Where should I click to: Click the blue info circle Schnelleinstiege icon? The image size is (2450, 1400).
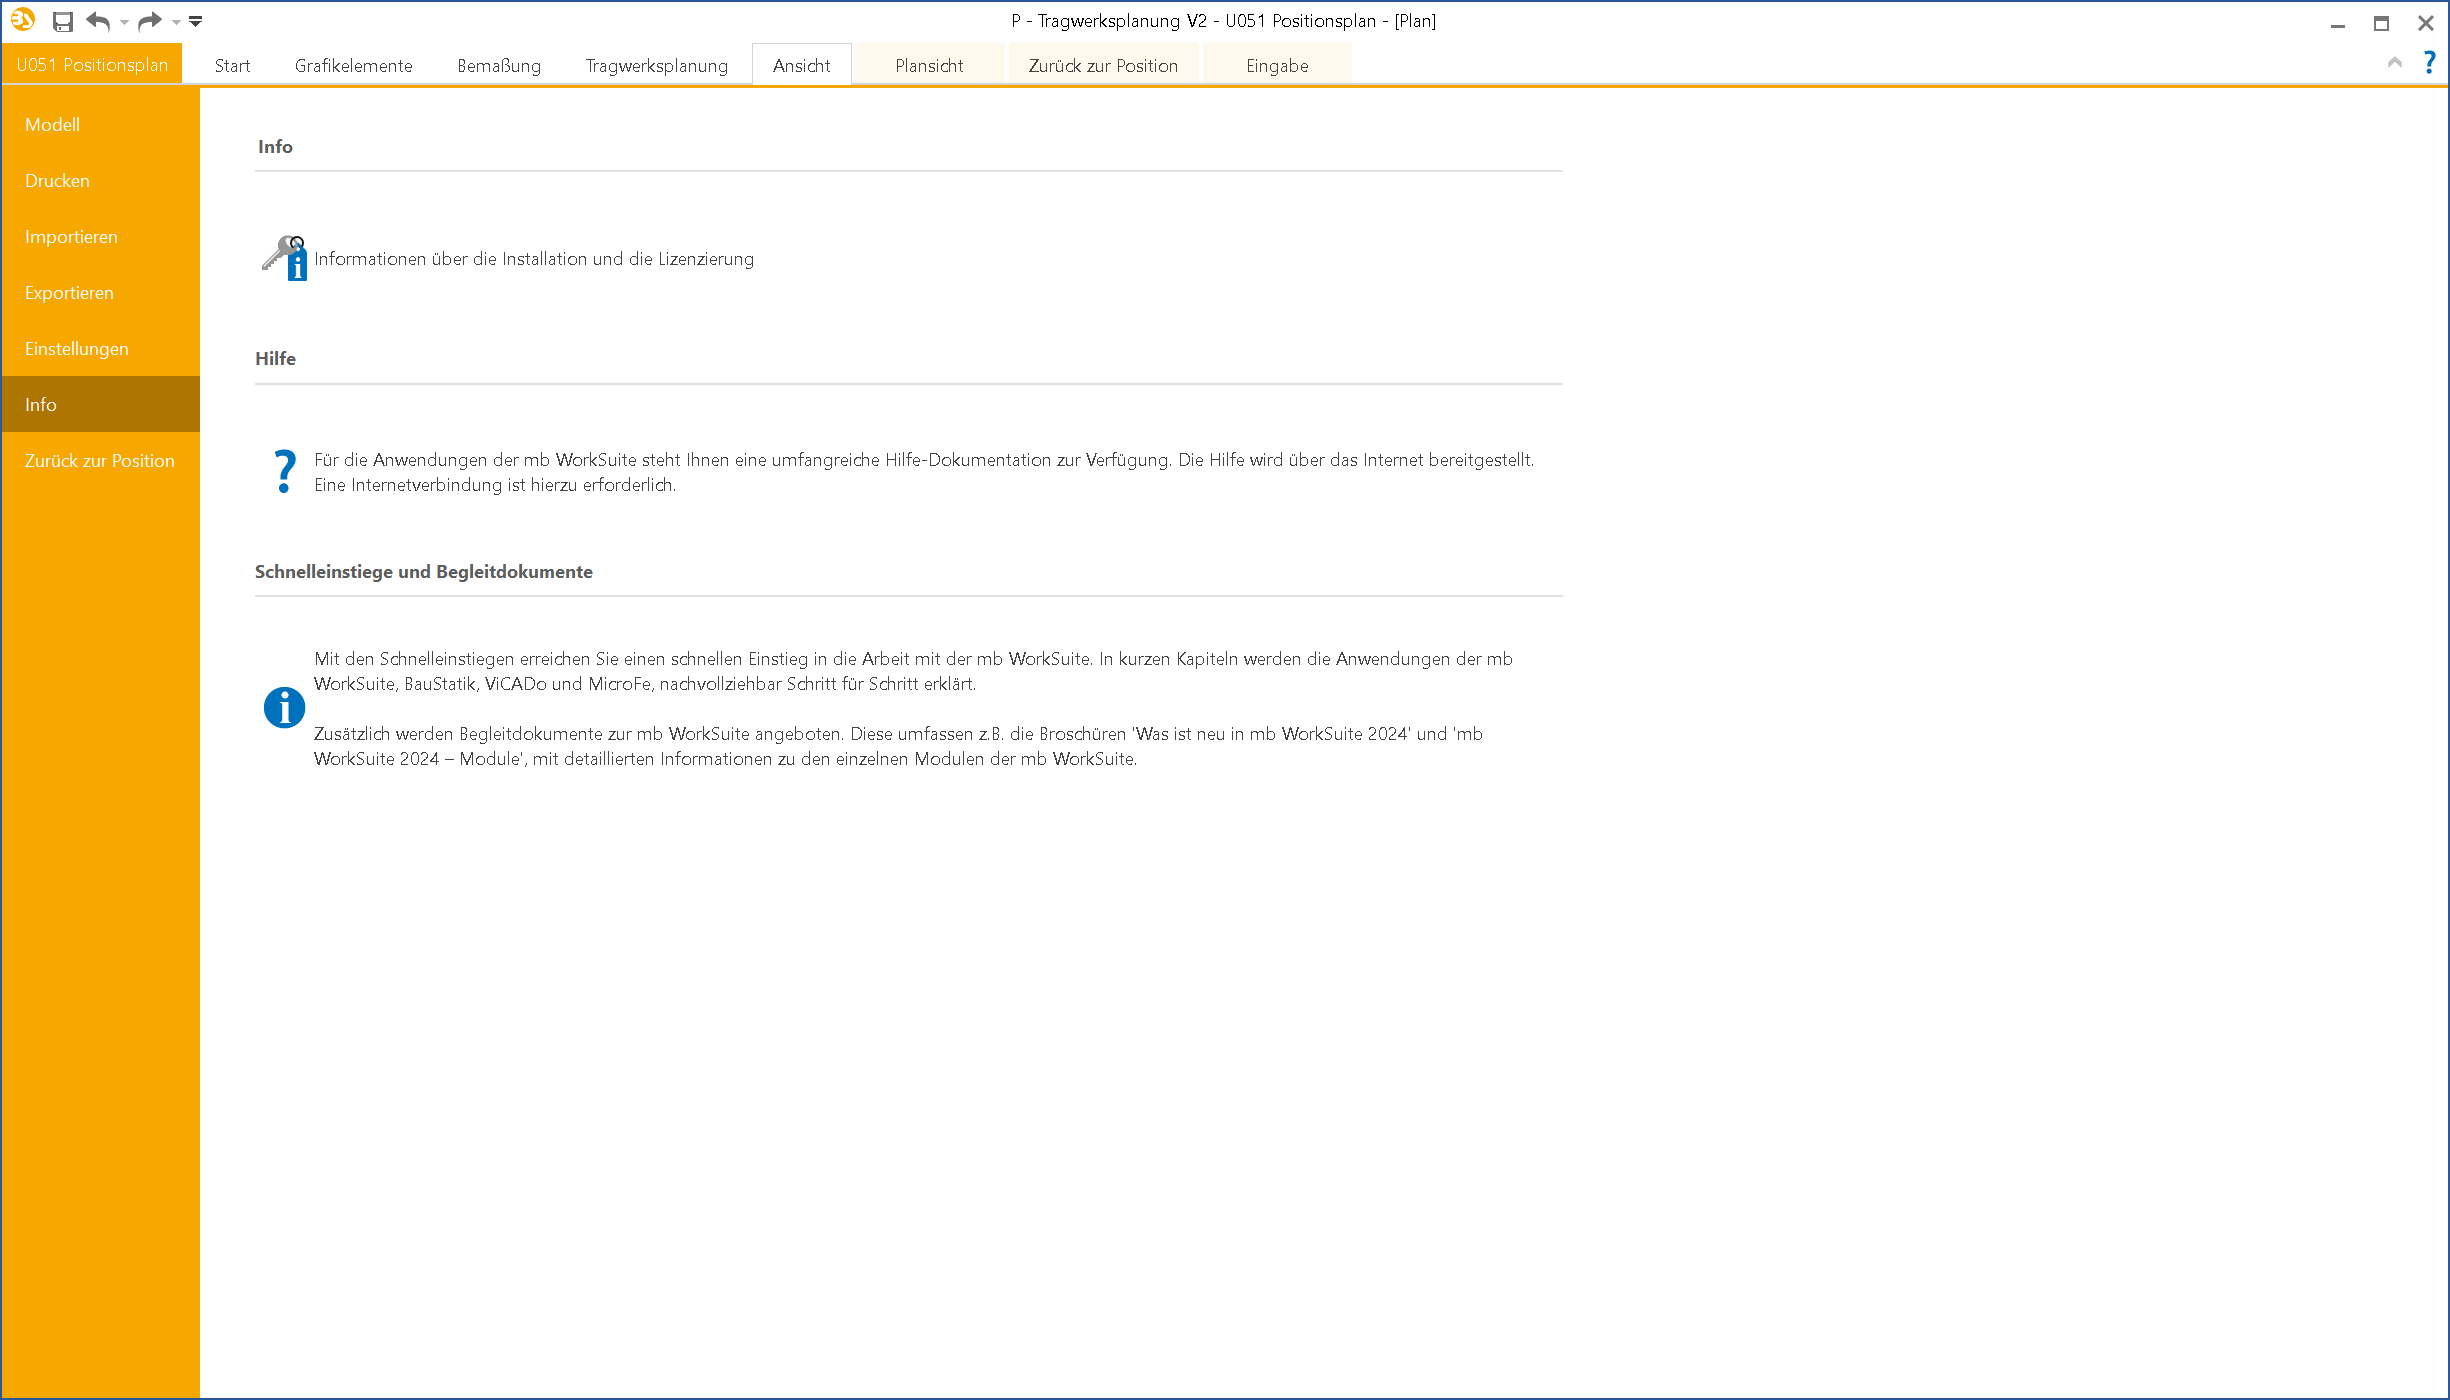(x=285, y=708)
